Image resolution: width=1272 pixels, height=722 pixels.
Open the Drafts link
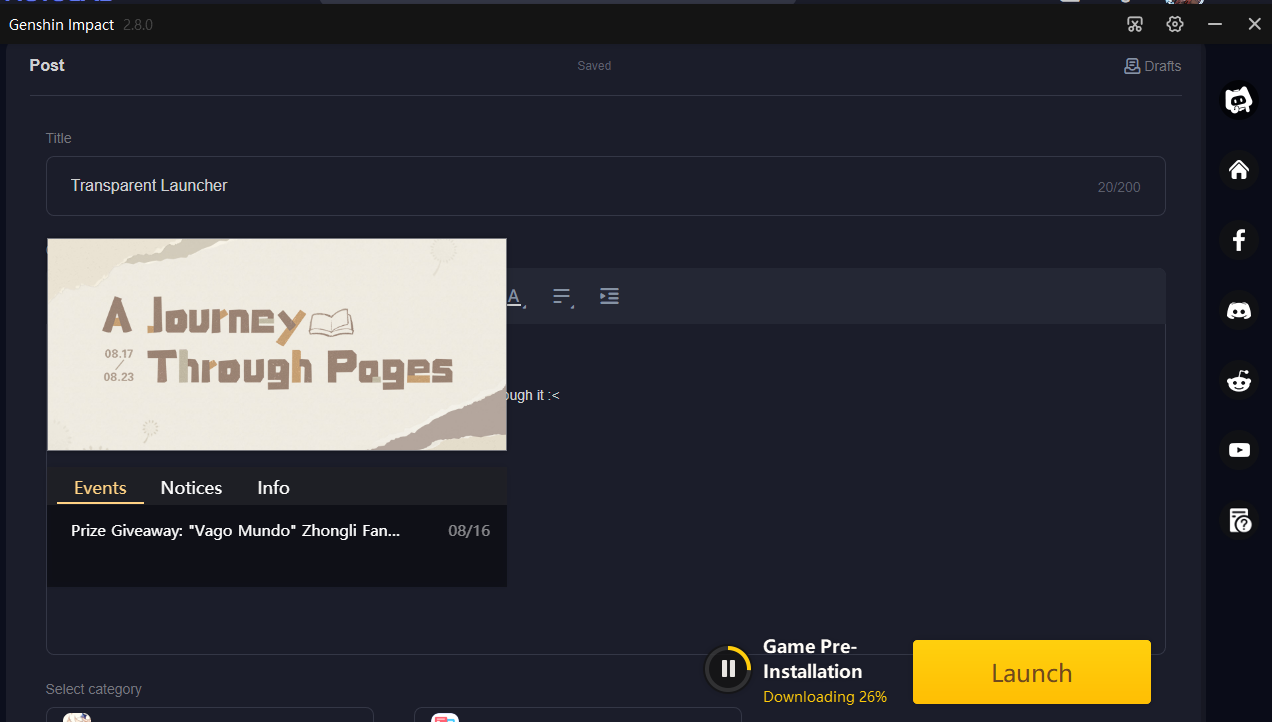1152,66
